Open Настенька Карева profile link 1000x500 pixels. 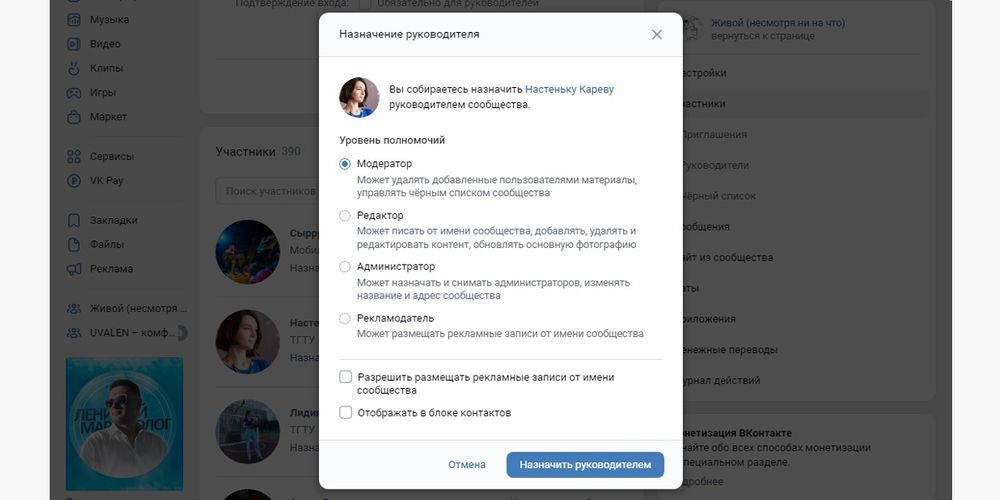pyautogui.click(x=569, y=89)
